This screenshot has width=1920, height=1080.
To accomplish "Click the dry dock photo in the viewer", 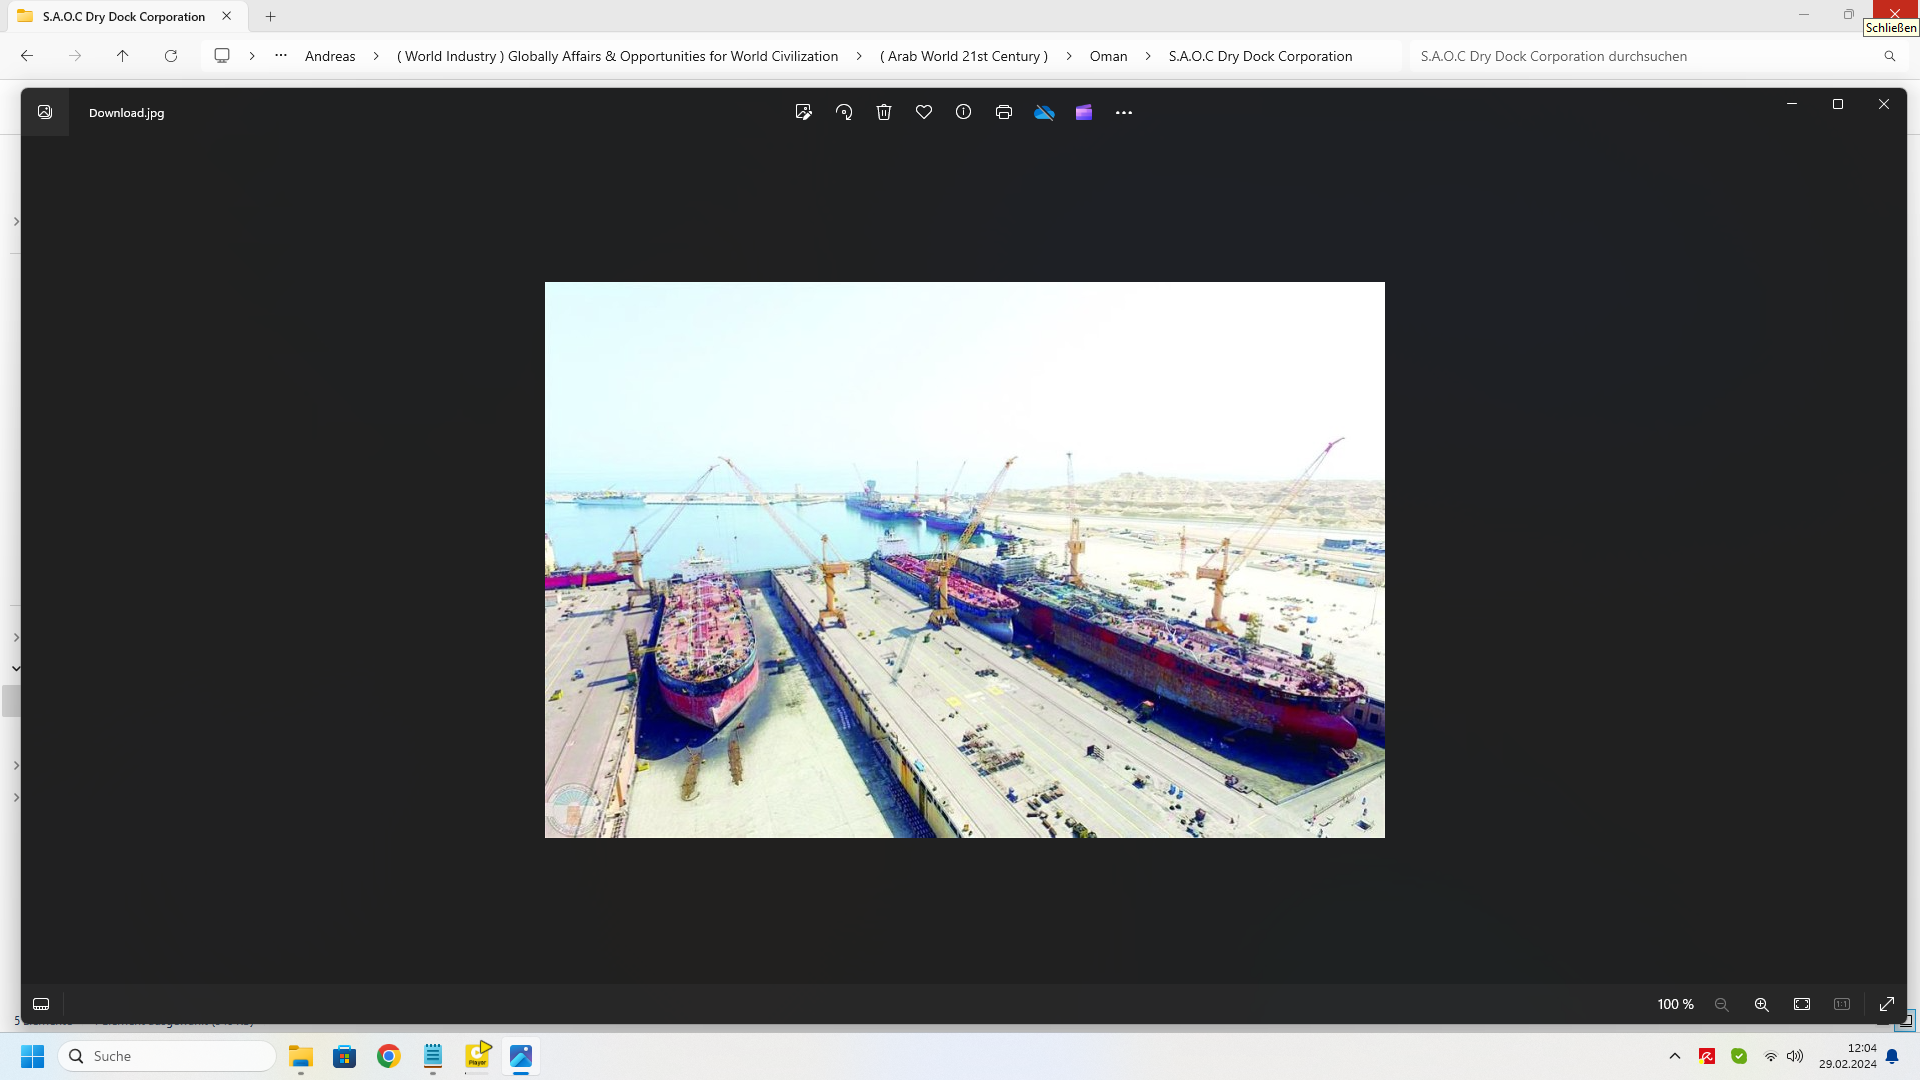I will (965, 560).
